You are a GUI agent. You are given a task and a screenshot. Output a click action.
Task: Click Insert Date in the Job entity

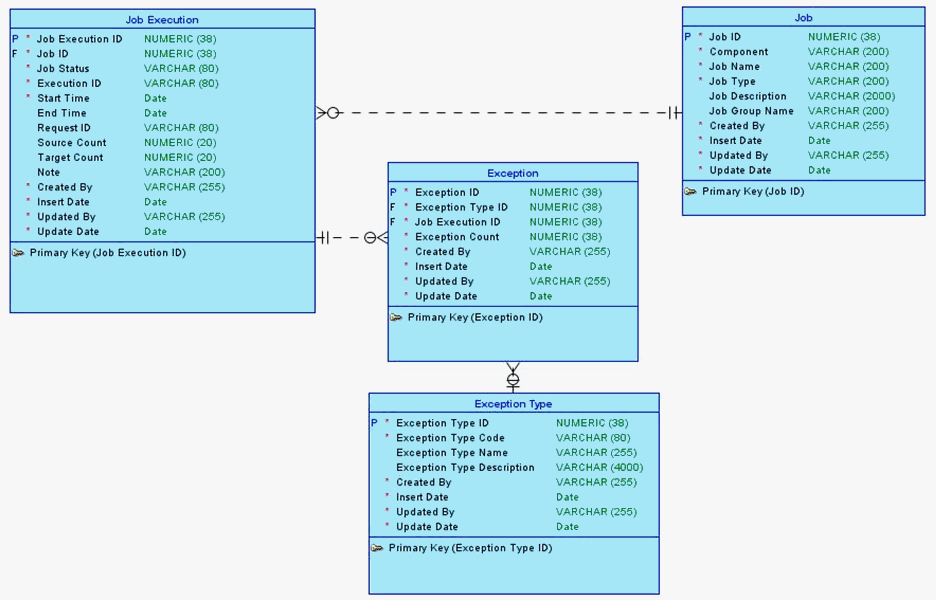[735, 141]
